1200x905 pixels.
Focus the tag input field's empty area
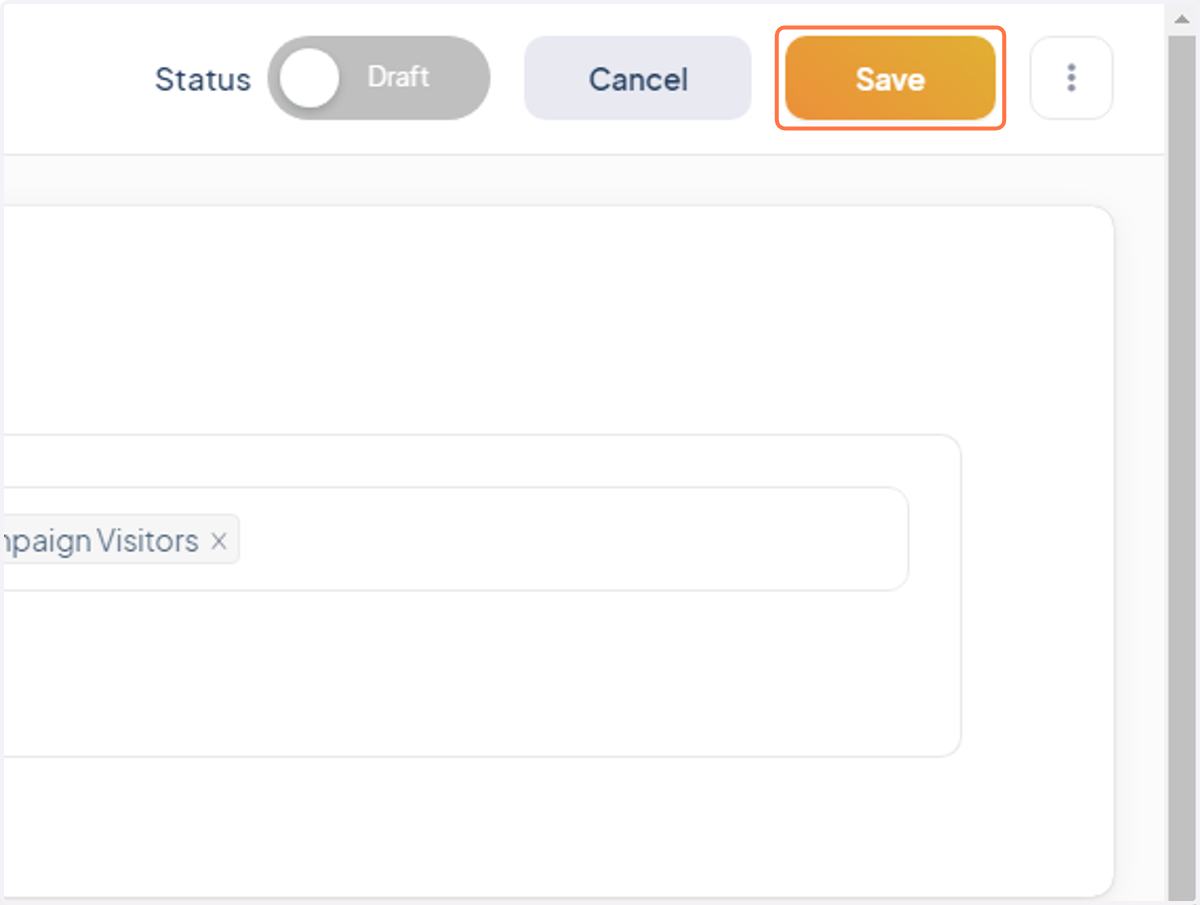pos(570,540)
